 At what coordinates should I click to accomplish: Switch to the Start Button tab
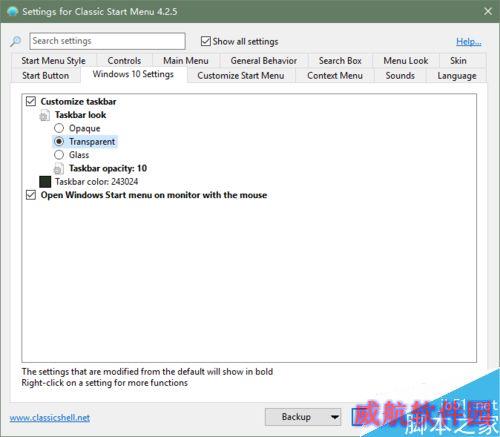click(x=46, y=76)
